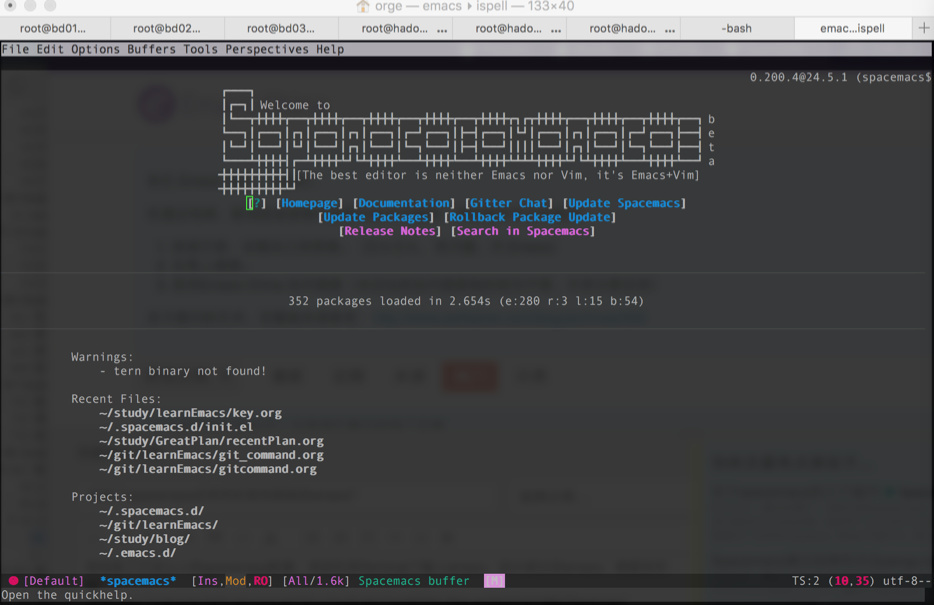Open project ~/study/blog/
Image resolution: width=934 pixels, height=605 pixels.
(x=145, y=539)
